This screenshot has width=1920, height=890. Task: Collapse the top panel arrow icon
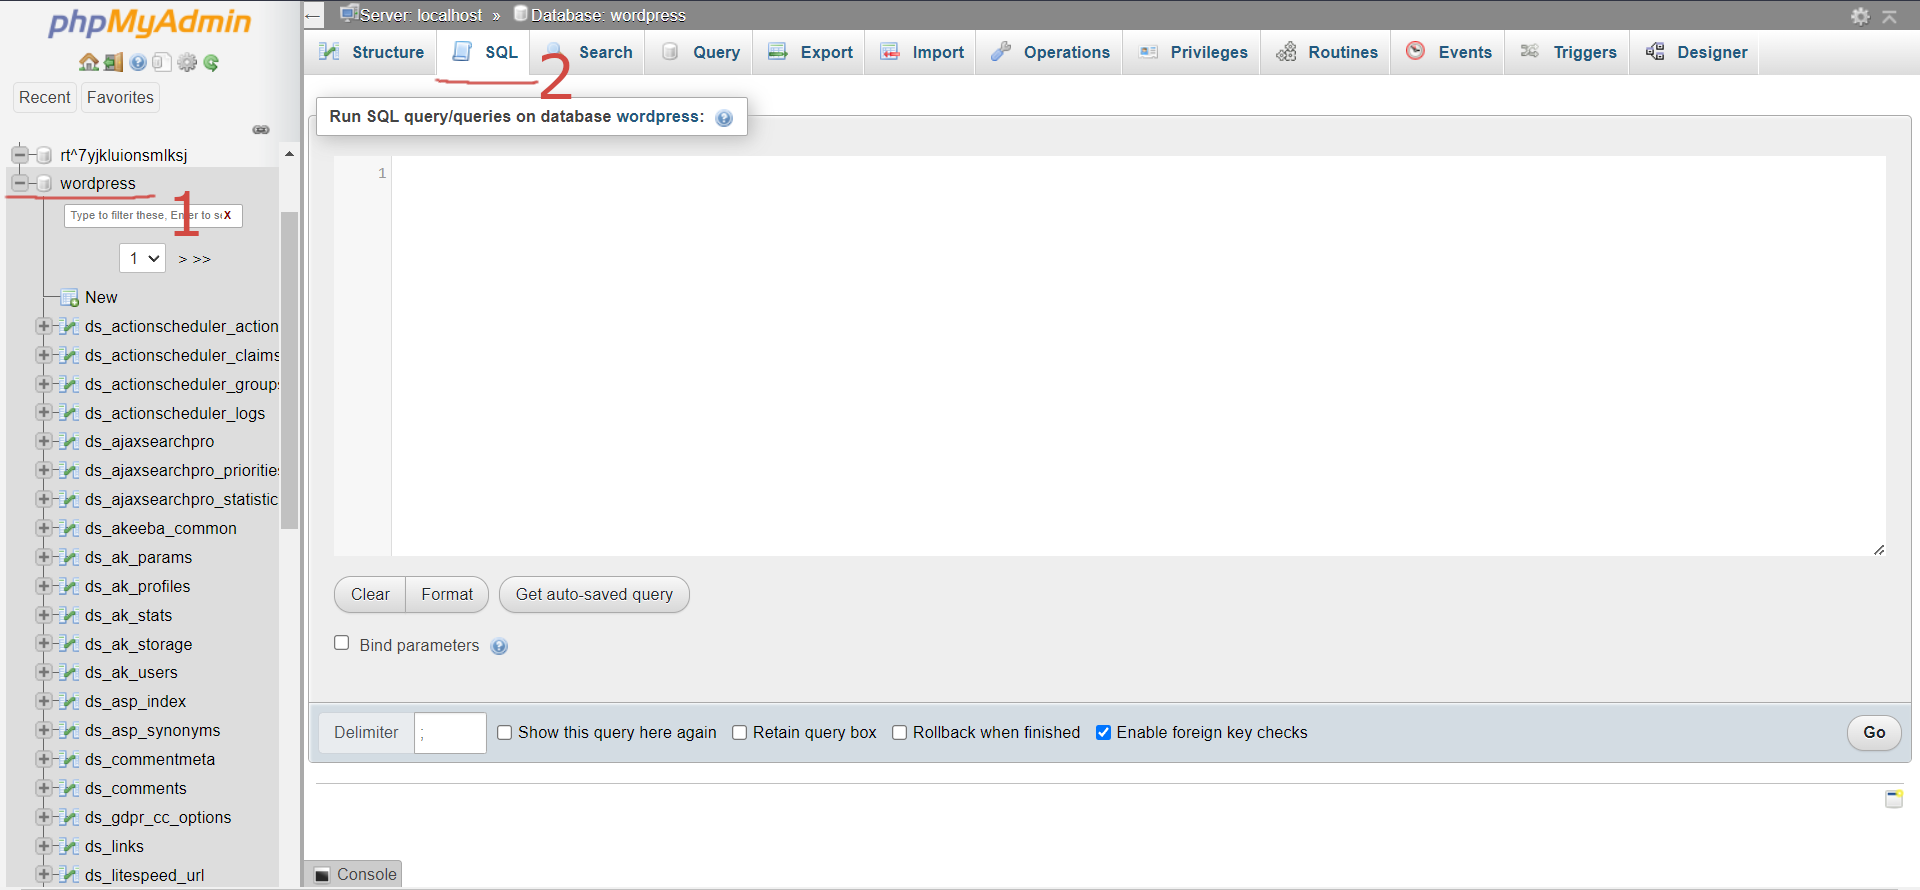pyautogui.click(x=1889, y=16)
